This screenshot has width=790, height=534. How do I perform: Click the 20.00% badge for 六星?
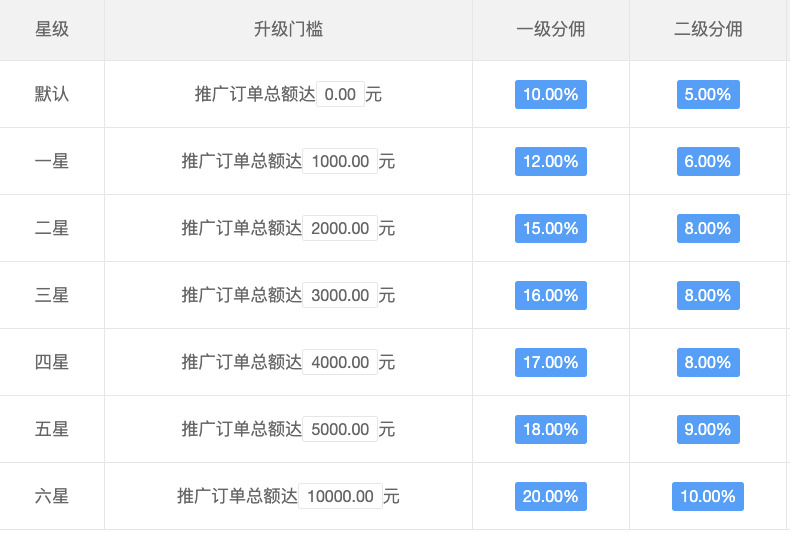pos(550,496)
